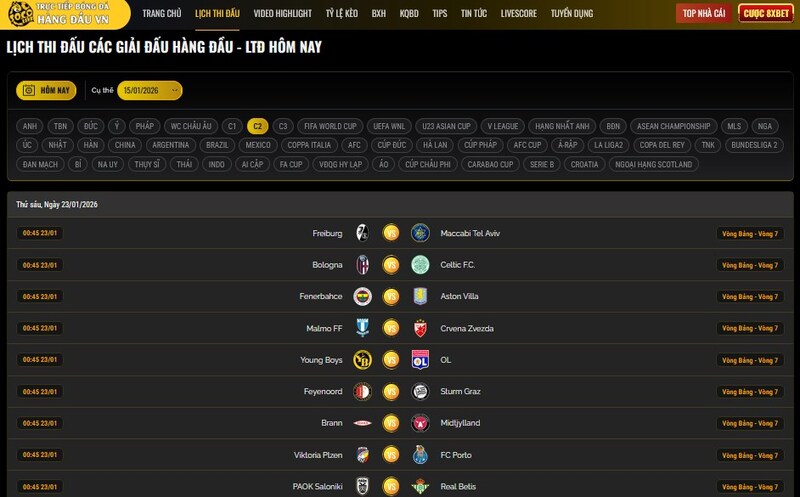This screenshot has width=800, height=497.
Task: Click the VS coin icon for Young Boys–OL
Action: pos(391,360)
